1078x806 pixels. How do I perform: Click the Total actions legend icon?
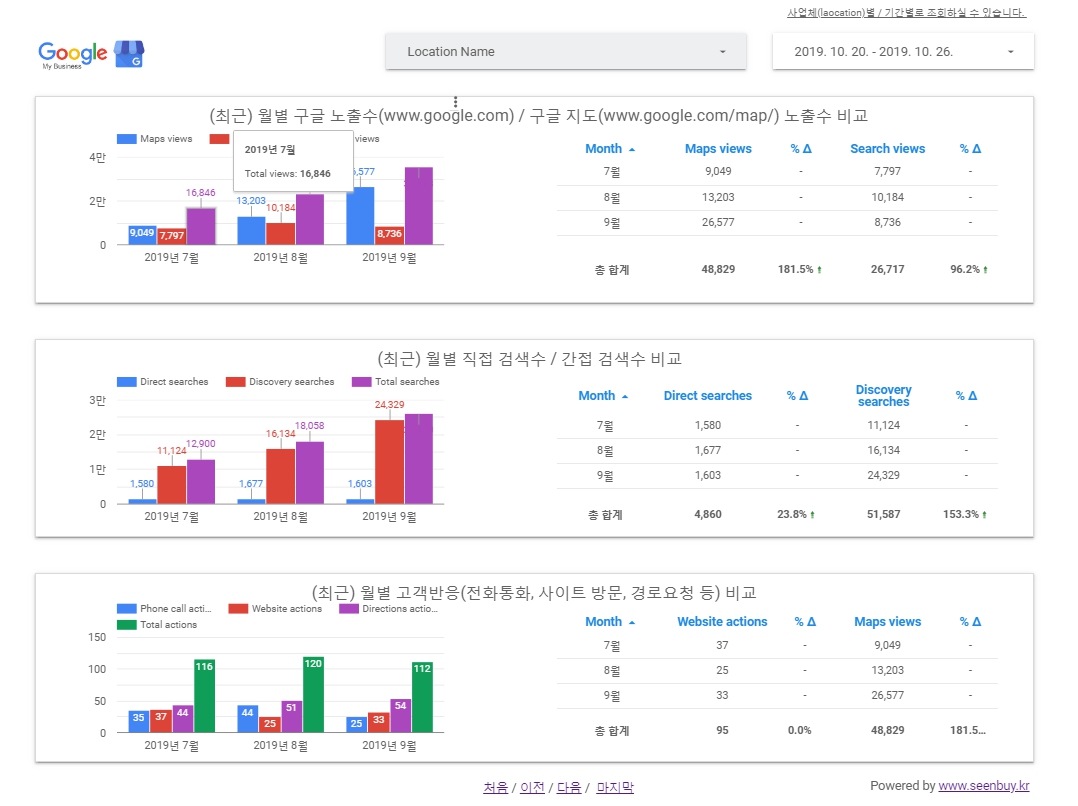(x=126, y=623)
